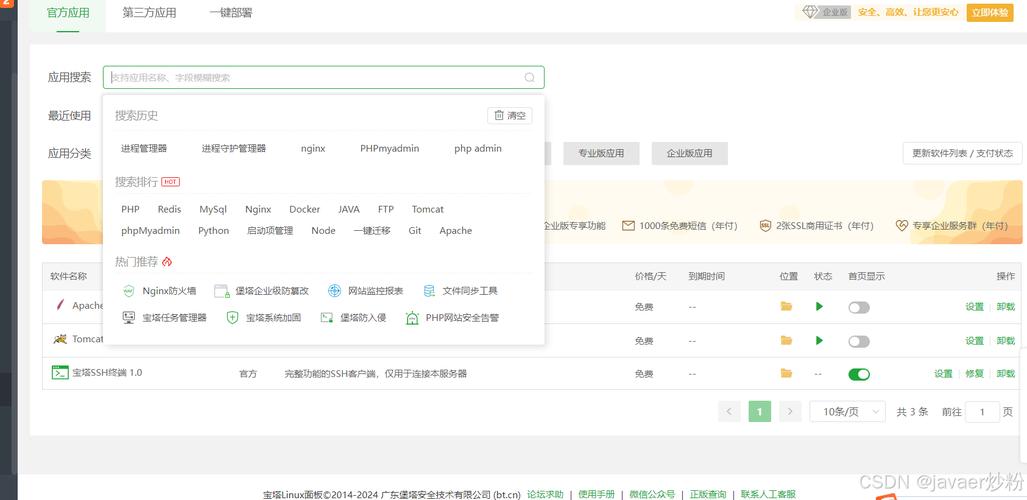Open 设置 for Tomcat row
This screenshot has width=1027, height=500.
coord(974,341)
